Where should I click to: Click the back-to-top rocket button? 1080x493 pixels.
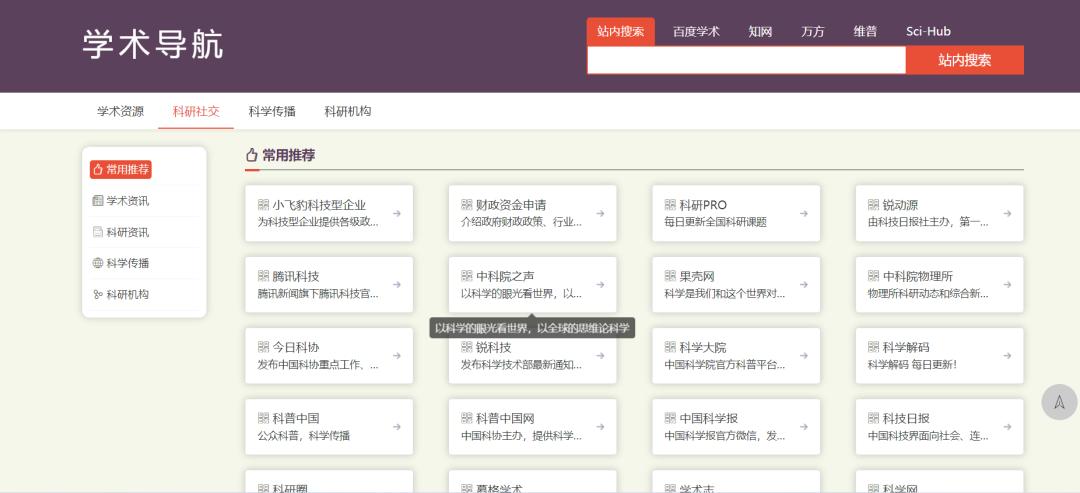(x=1059, y=402)
